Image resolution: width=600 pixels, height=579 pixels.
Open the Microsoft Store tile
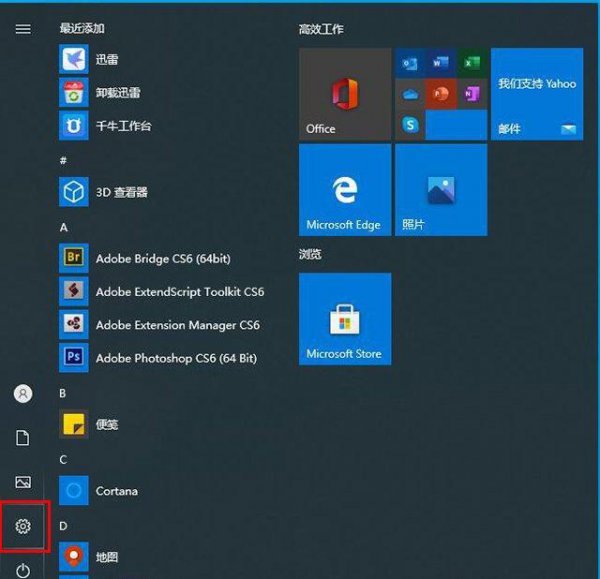[x=345, y=319]
